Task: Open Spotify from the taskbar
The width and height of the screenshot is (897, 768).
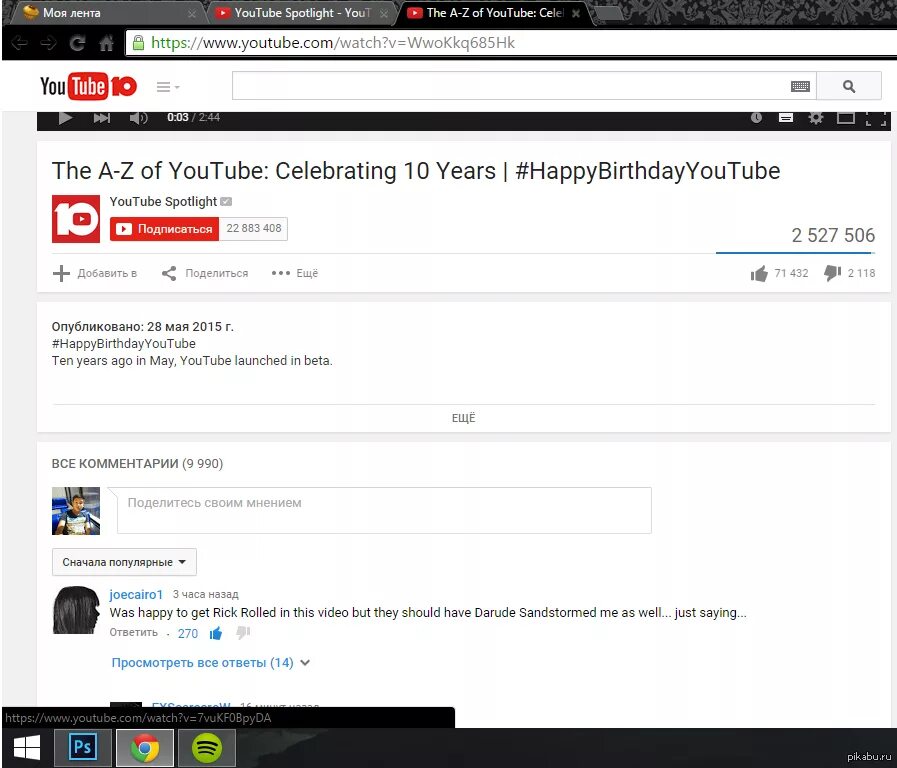Action: [207, 748]
